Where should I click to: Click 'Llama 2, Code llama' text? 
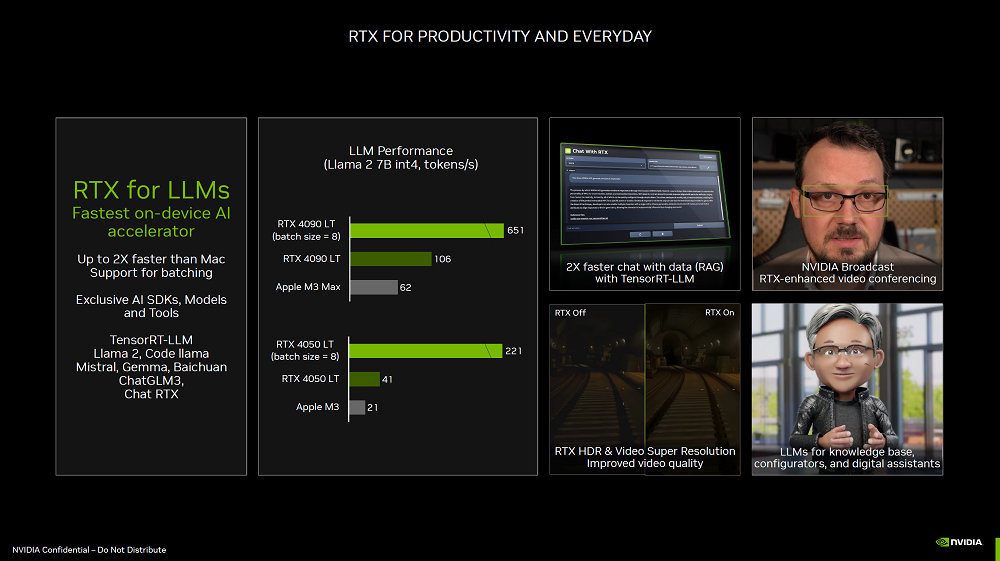151,353
